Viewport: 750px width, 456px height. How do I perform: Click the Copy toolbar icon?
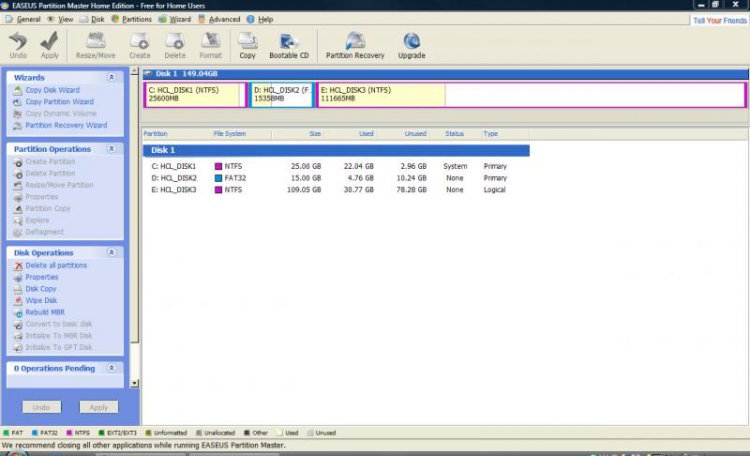coord(247,45)
